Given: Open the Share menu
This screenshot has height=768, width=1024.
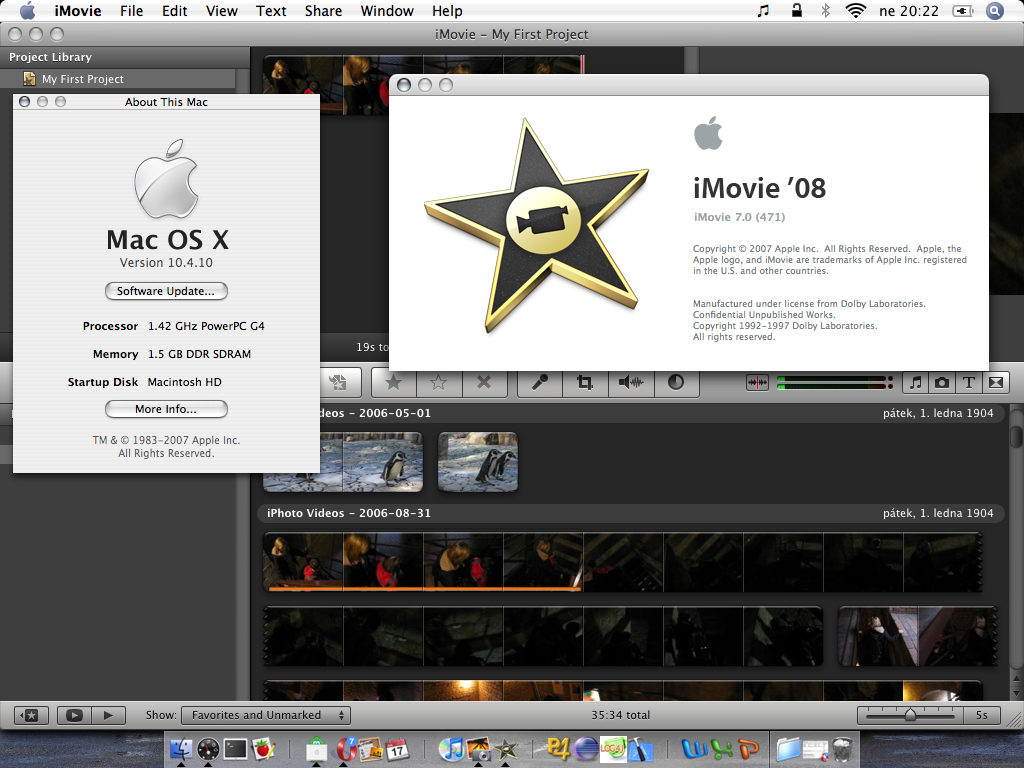Looking at the screenshot, I should (x=323, y=11).
